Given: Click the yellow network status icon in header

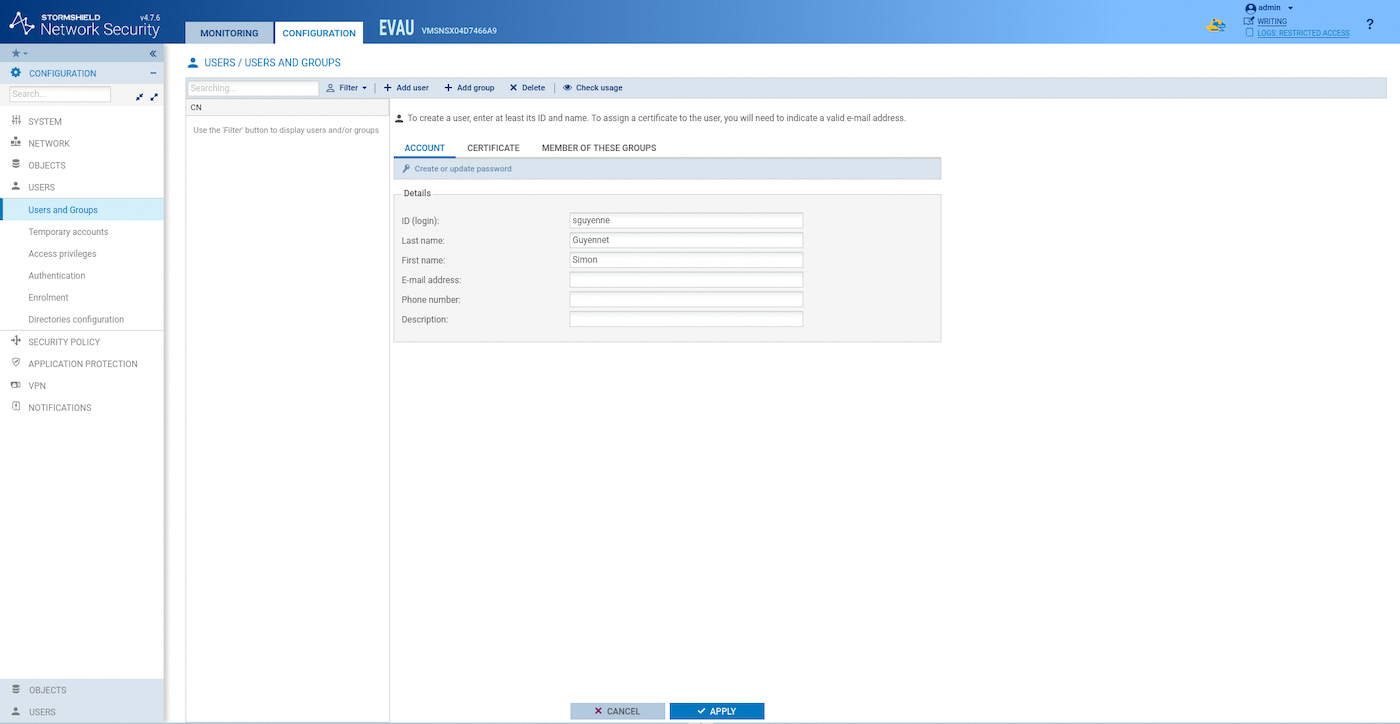Looking at the screenshot, I should point(1216,25).
